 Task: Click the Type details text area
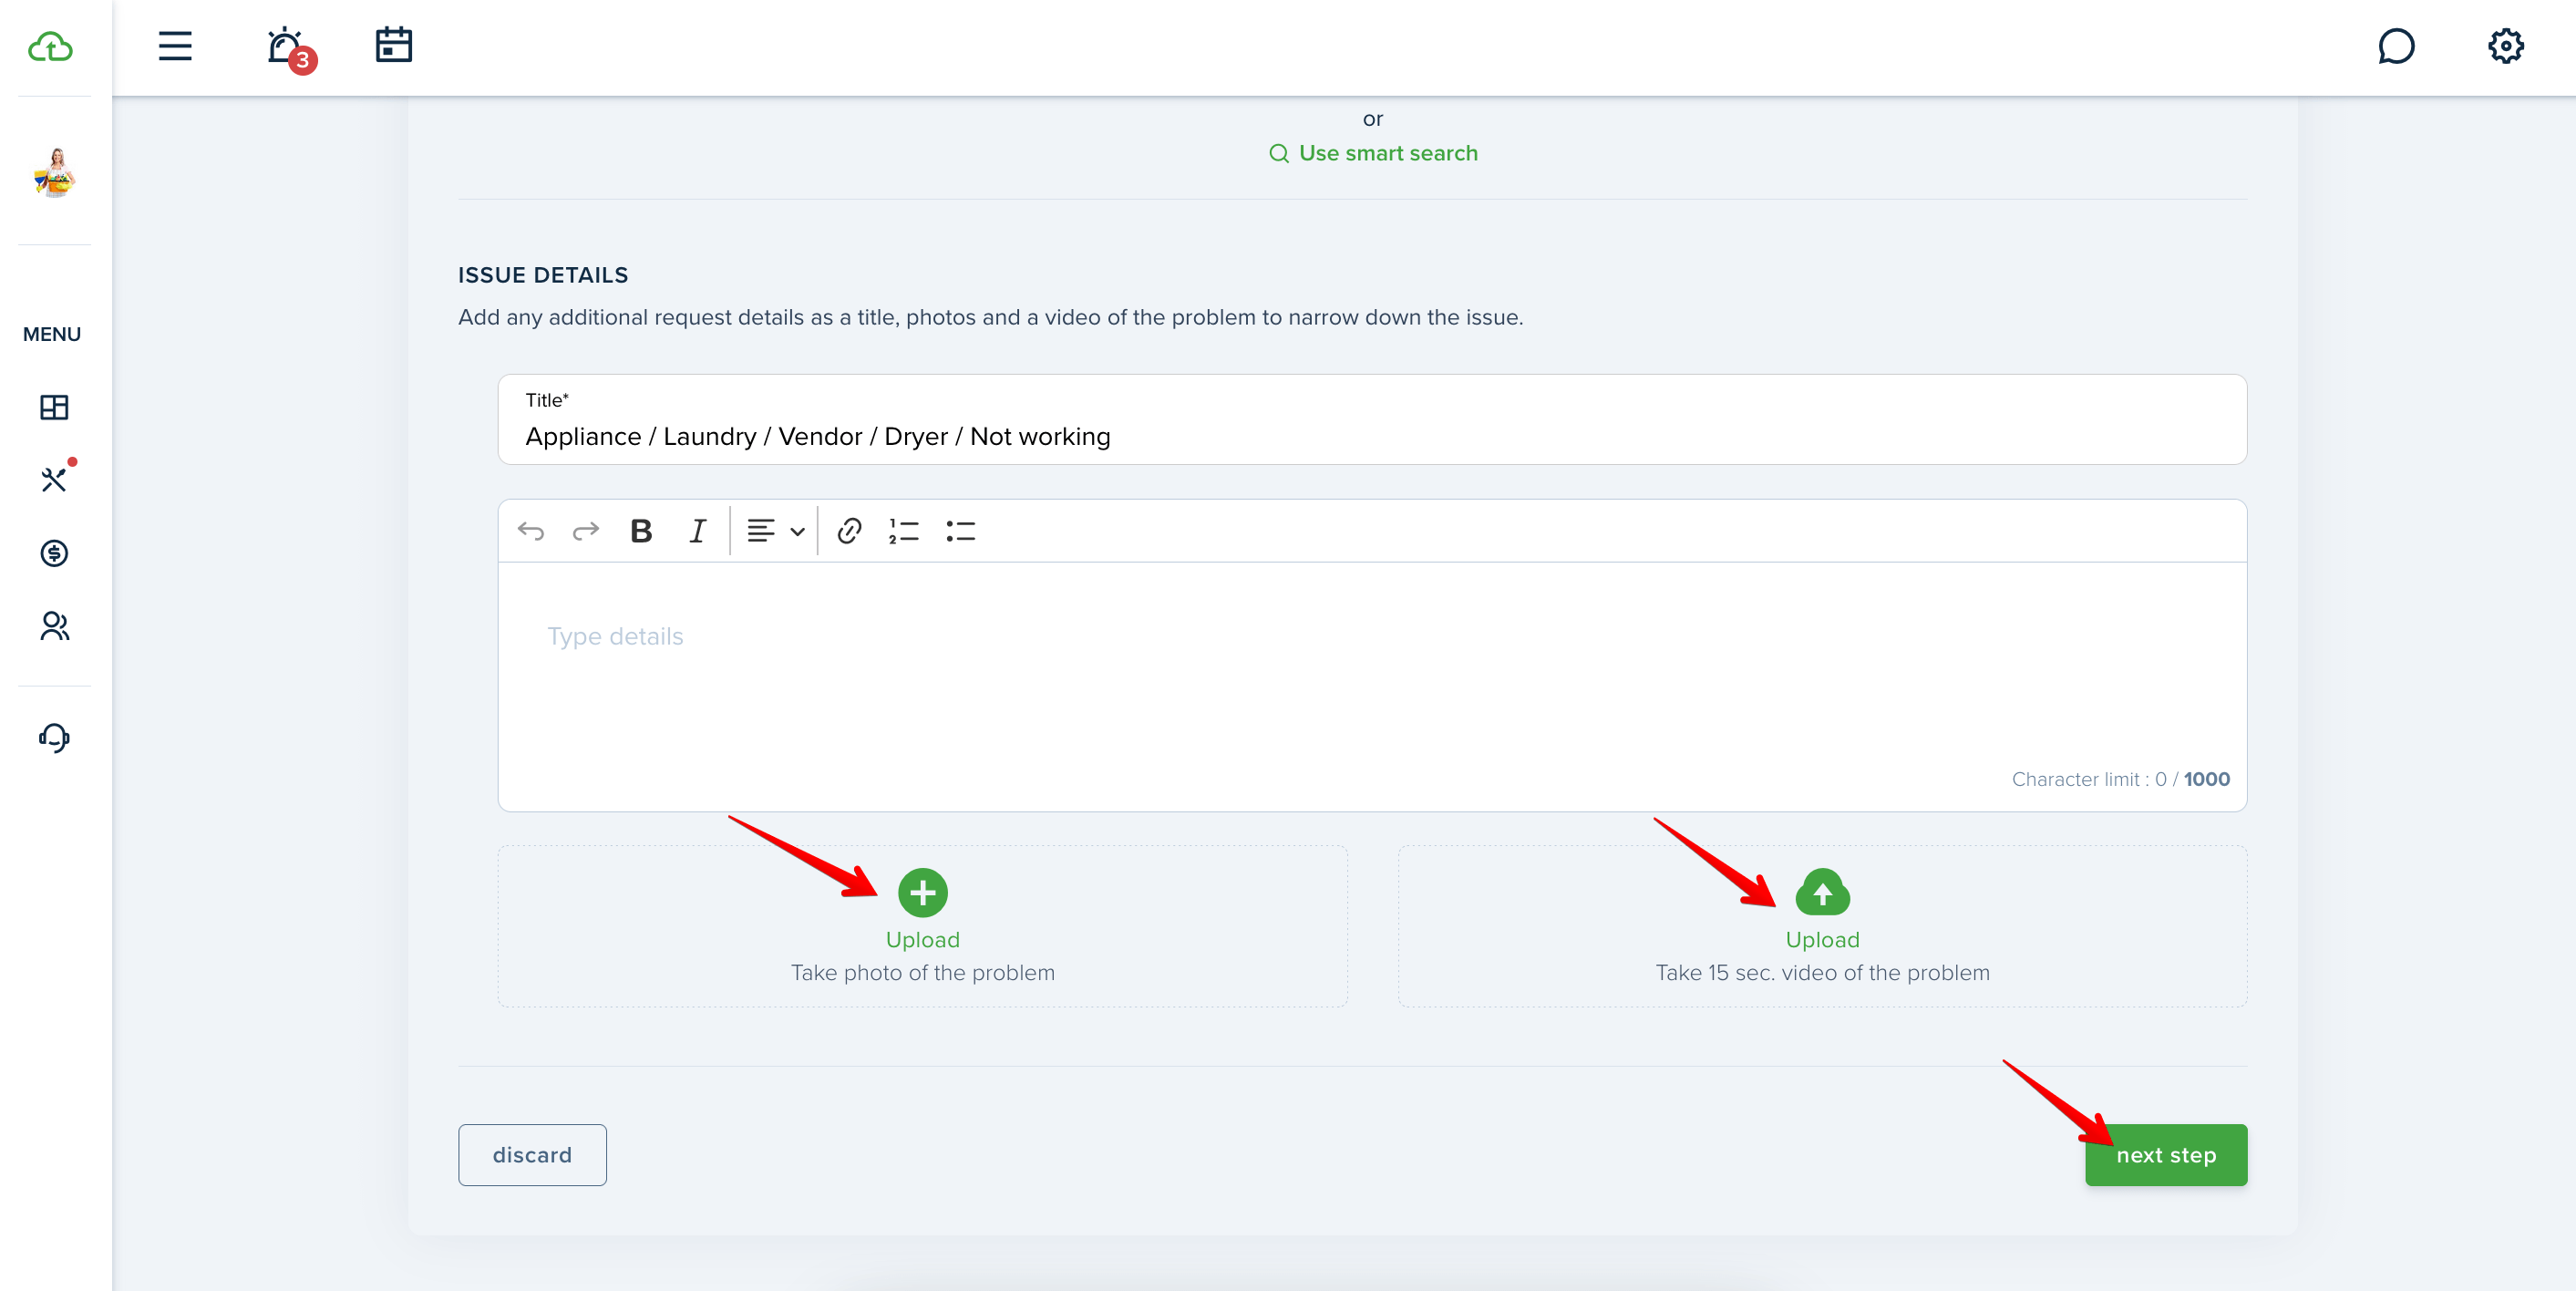[1372, 687]
